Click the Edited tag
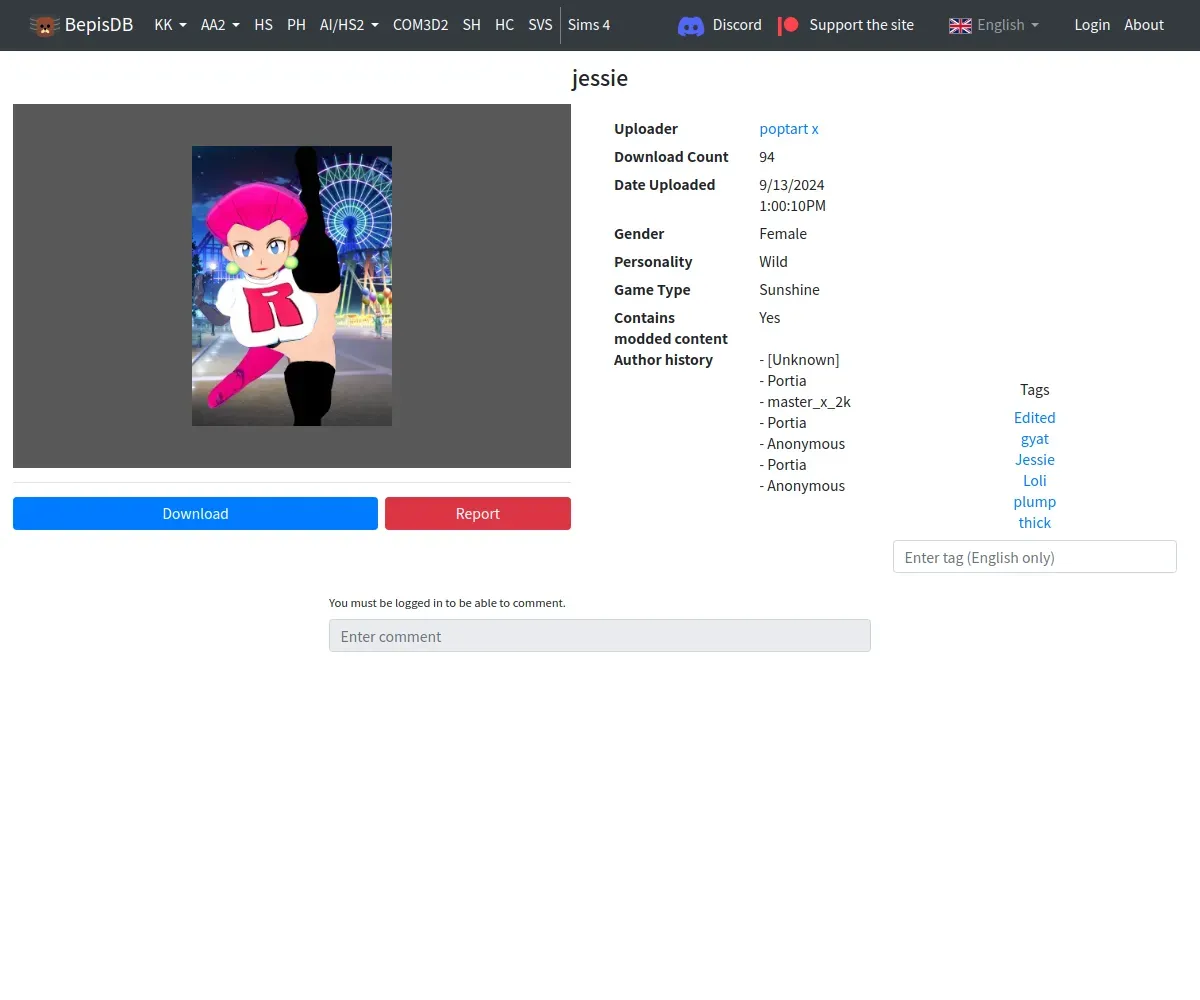 tap(1035, 418)
